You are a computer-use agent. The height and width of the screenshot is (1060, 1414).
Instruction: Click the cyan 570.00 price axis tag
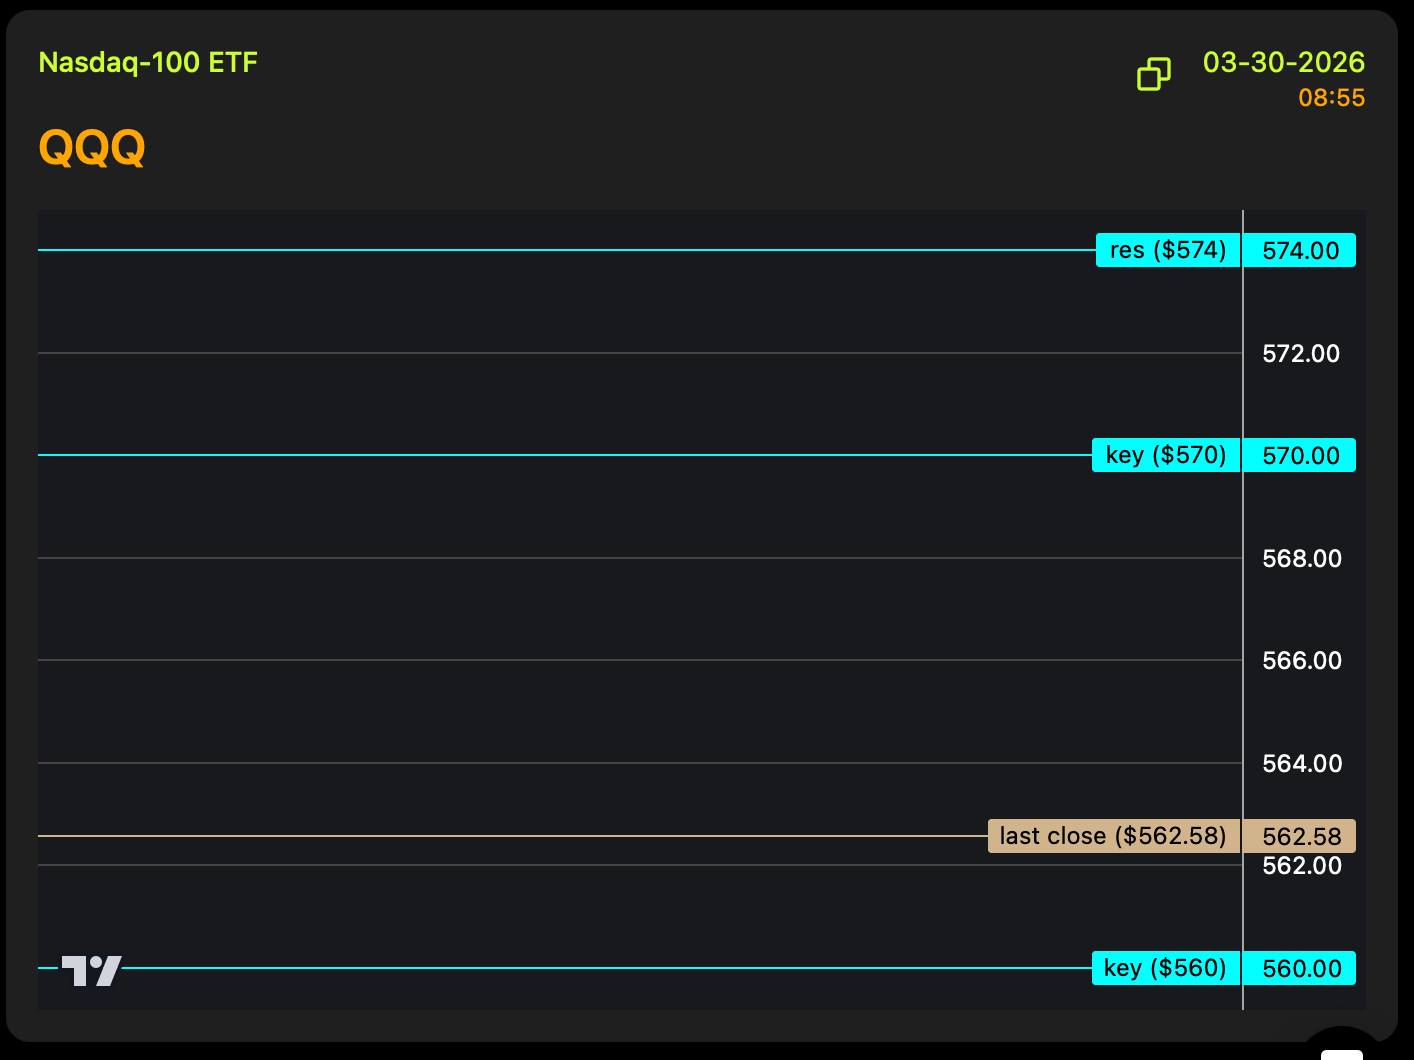pyautogui.click(x=1300, y=455)
